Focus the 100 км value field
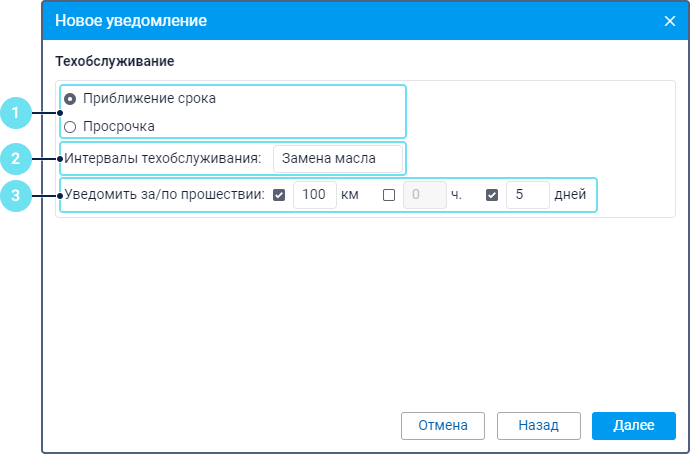 [x=315, y=195]
